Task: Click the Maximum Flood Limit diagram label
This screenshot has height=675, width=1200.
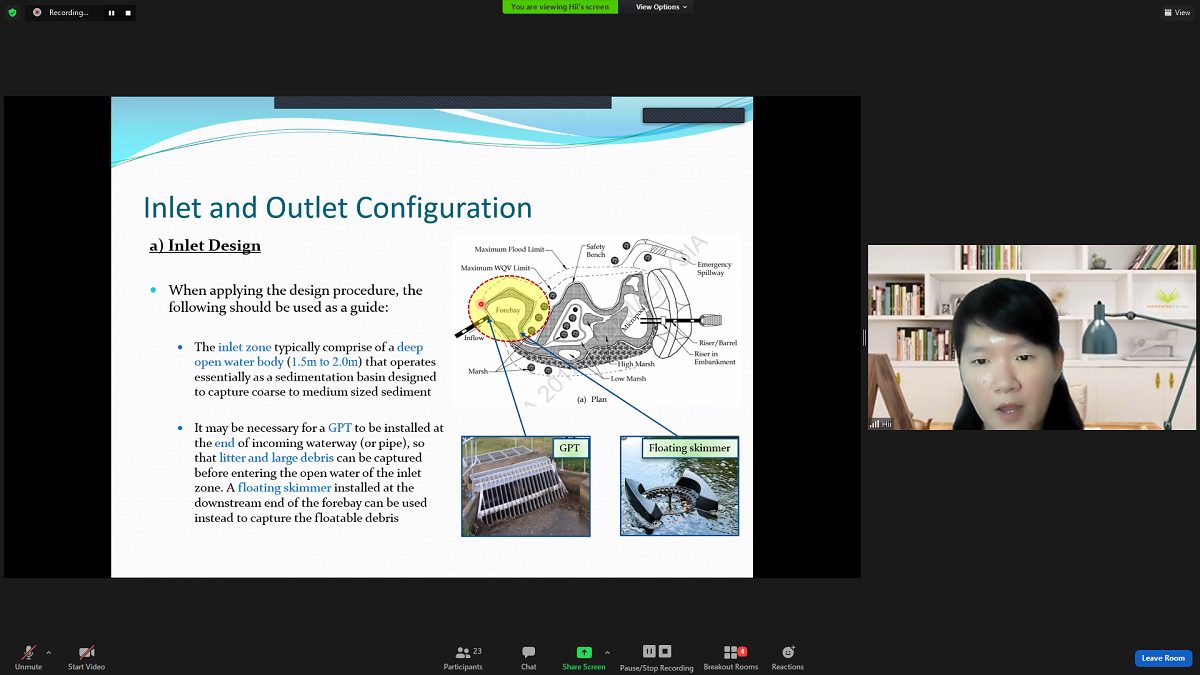Action: pos(510,249)
